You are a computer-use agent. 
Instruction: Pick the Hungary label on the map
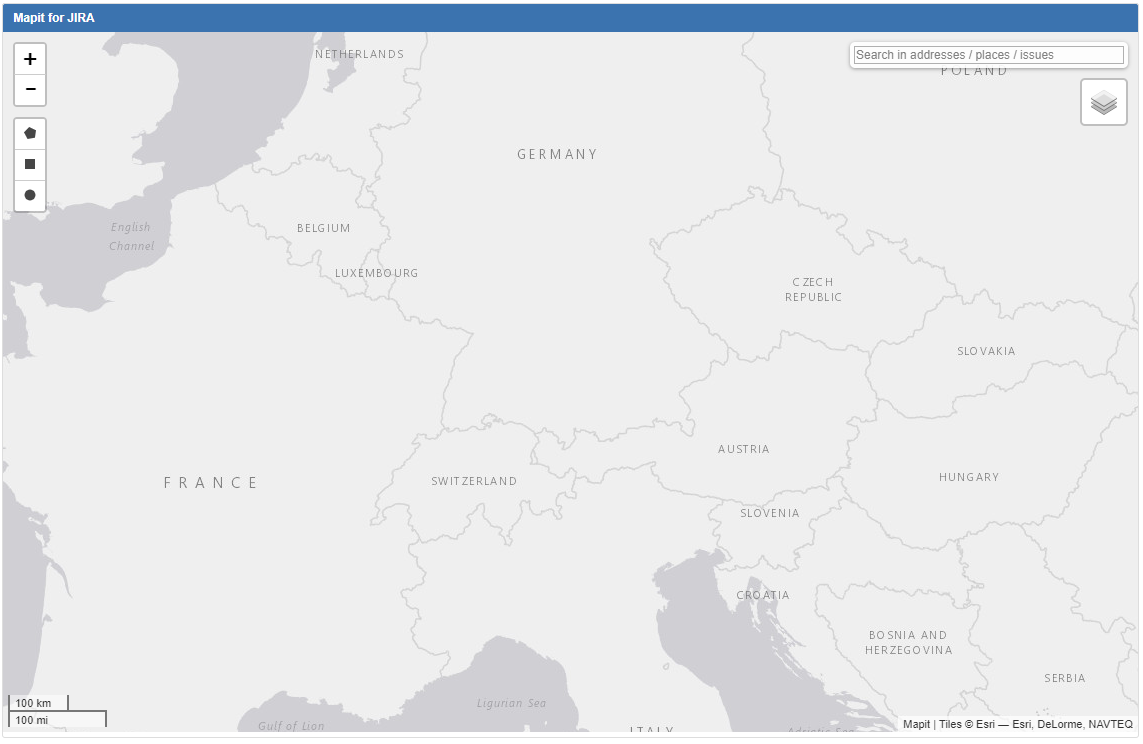tap(968, 477)
